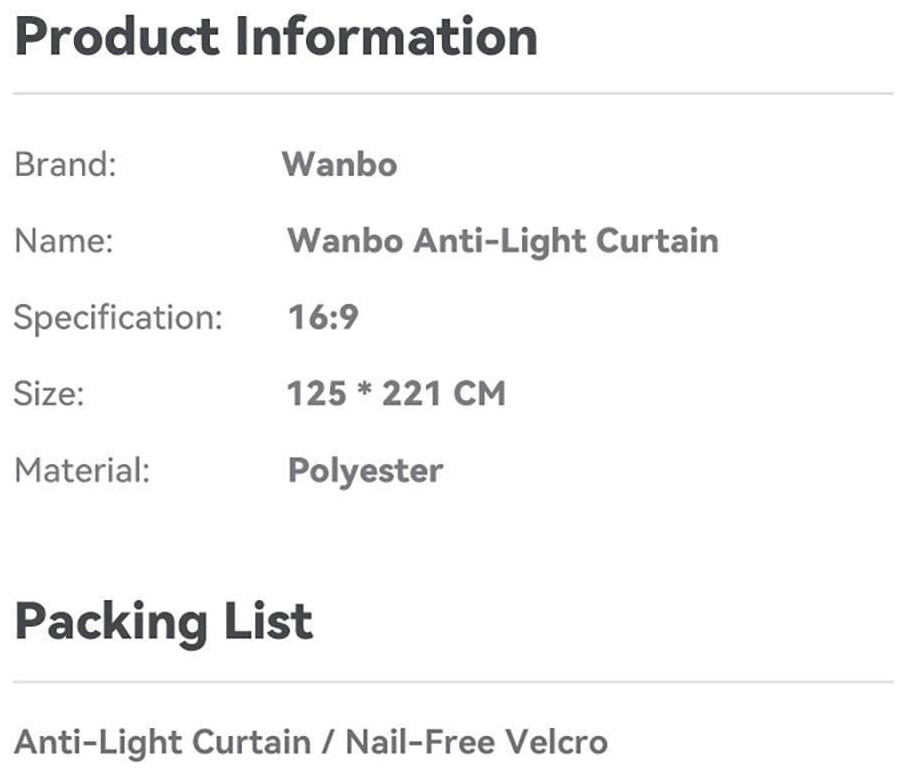Select the Material label
The image size is (905, 773).
[82, 470]
